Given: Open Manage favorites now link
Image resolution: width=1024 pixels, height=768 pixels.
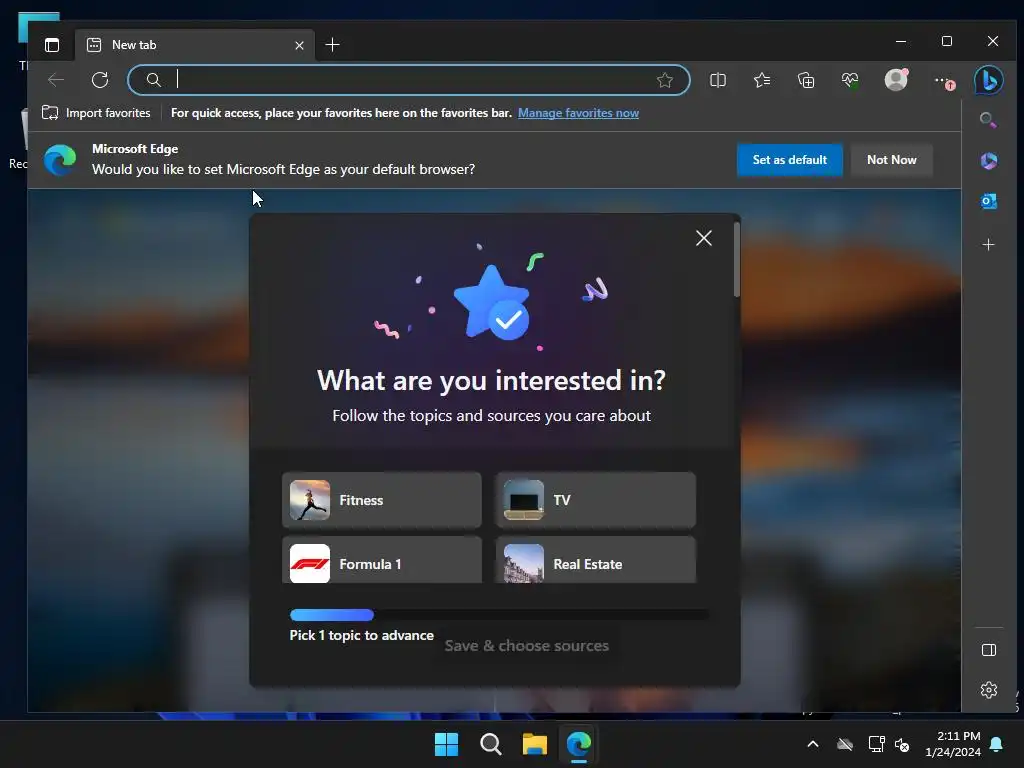Looking at the screenshot, I should click(x=578, y=113).
